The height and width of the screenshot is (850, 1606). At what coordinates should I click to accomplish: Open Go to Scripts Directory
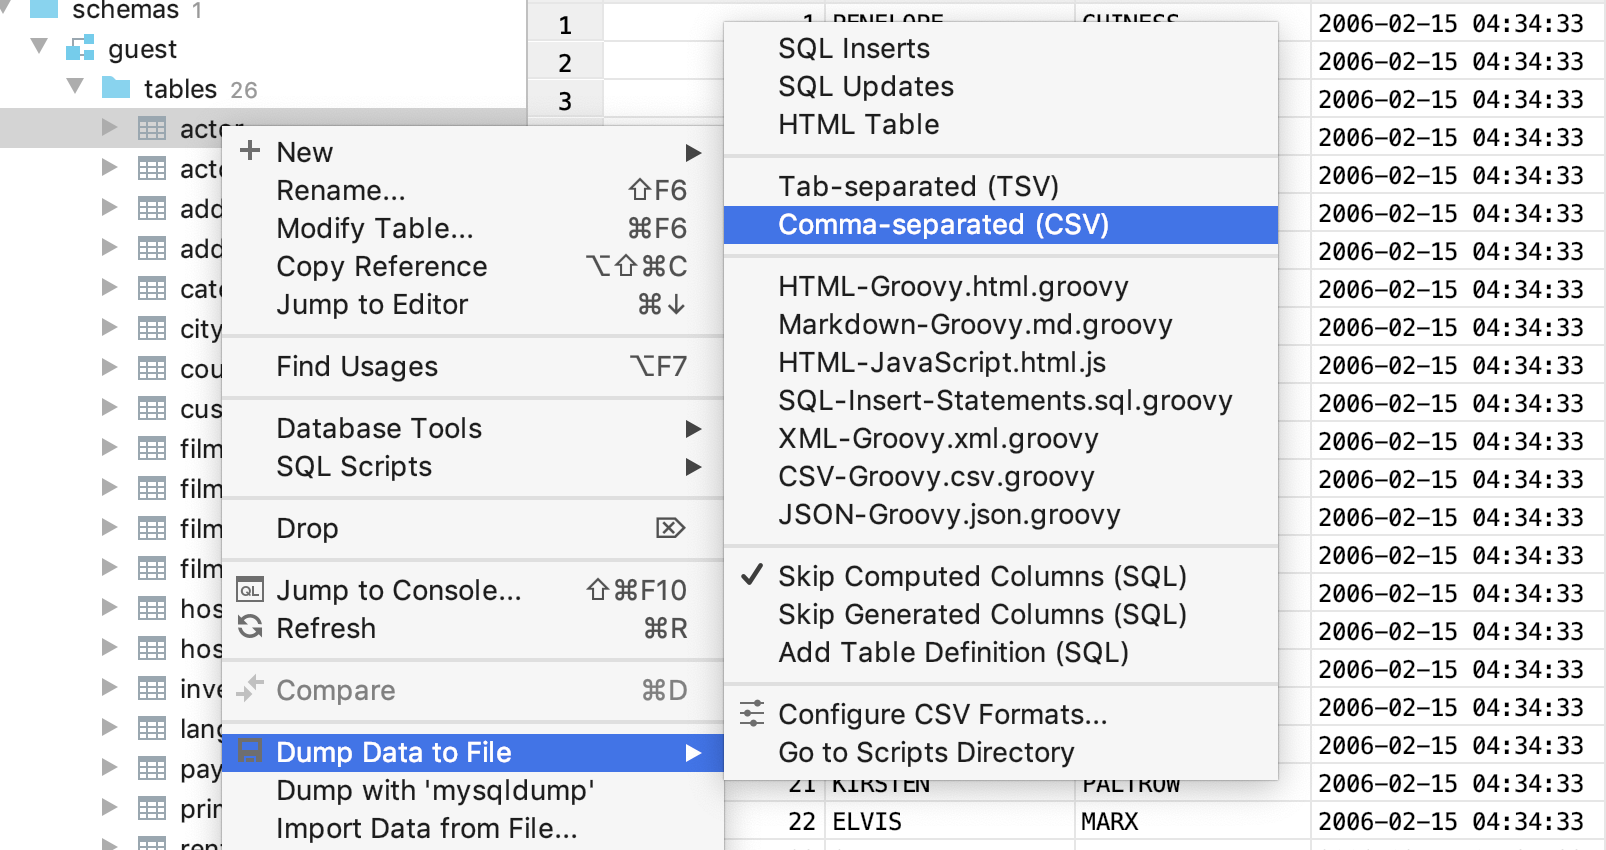(926, 752)
